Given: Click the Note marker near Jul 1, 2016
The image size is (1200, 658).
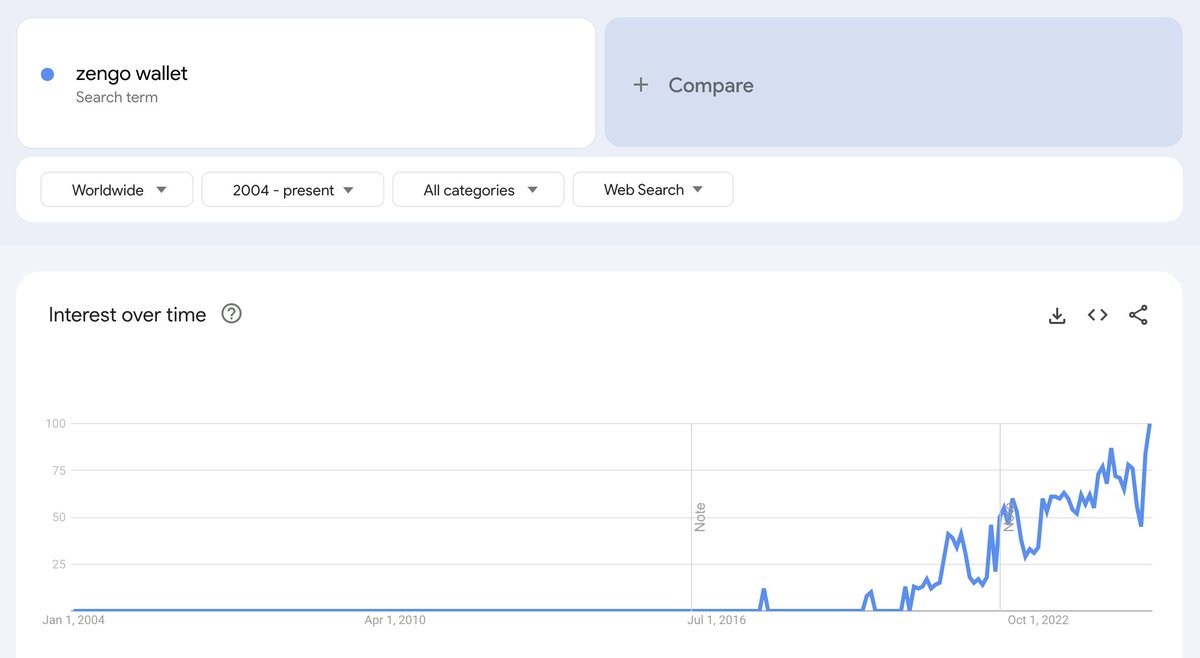Looking at the screenshot, I should 700,517.
